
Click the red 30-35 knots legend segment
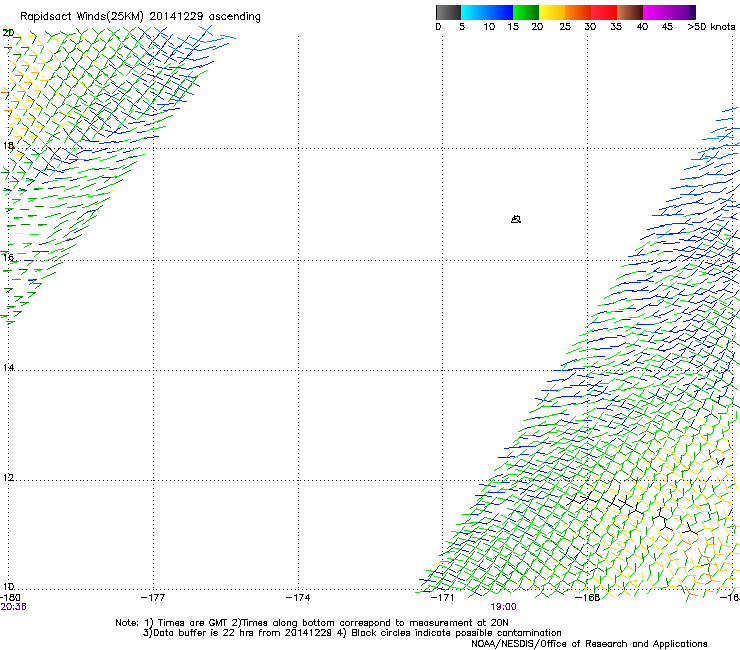click(x=604, y=12)
